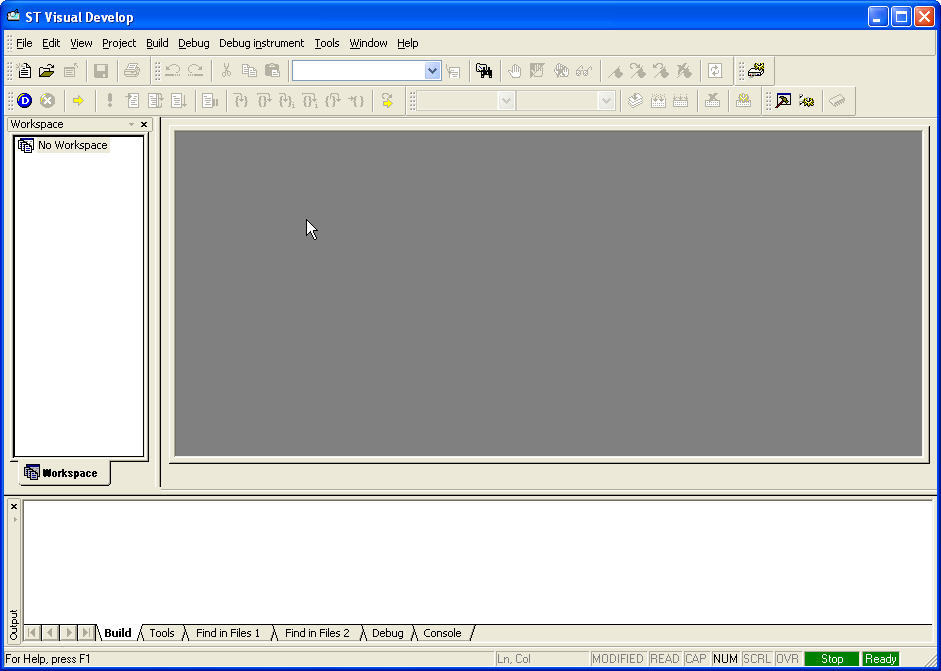Switch to the Console output tab

pos(442,633)
